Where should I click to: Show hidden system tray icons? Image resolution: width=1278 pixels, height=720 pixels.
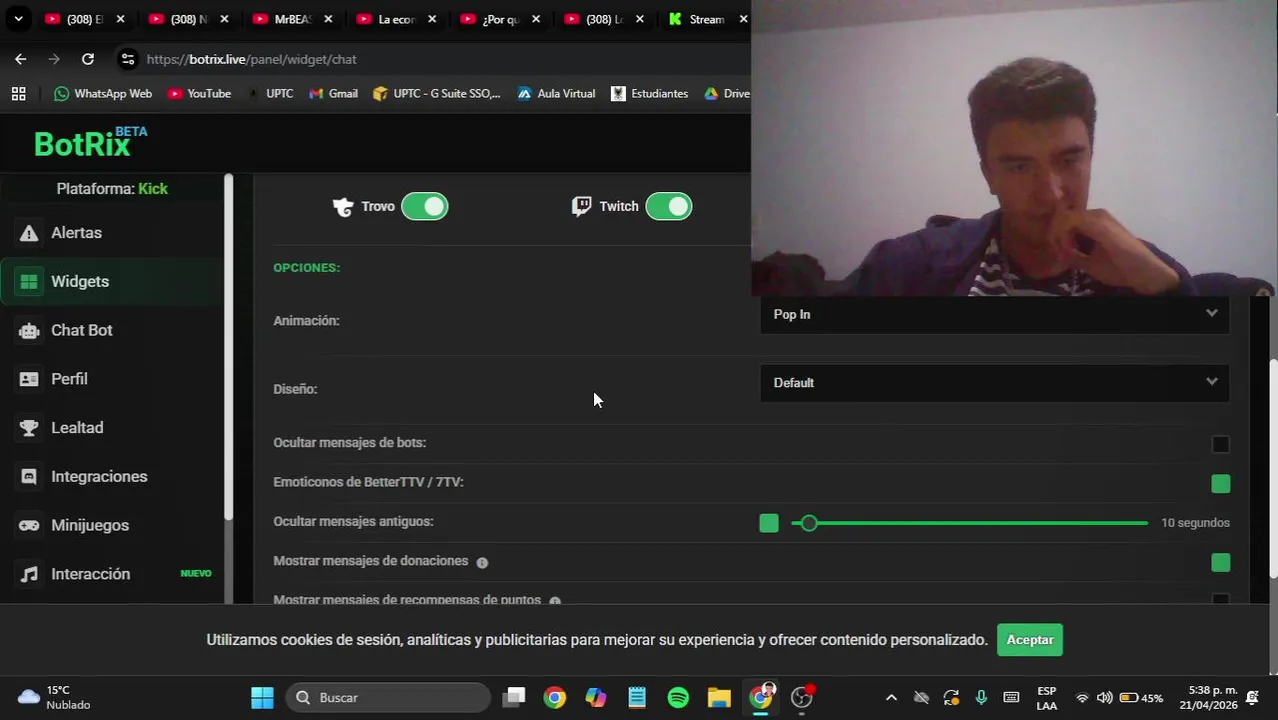point(891,697)
